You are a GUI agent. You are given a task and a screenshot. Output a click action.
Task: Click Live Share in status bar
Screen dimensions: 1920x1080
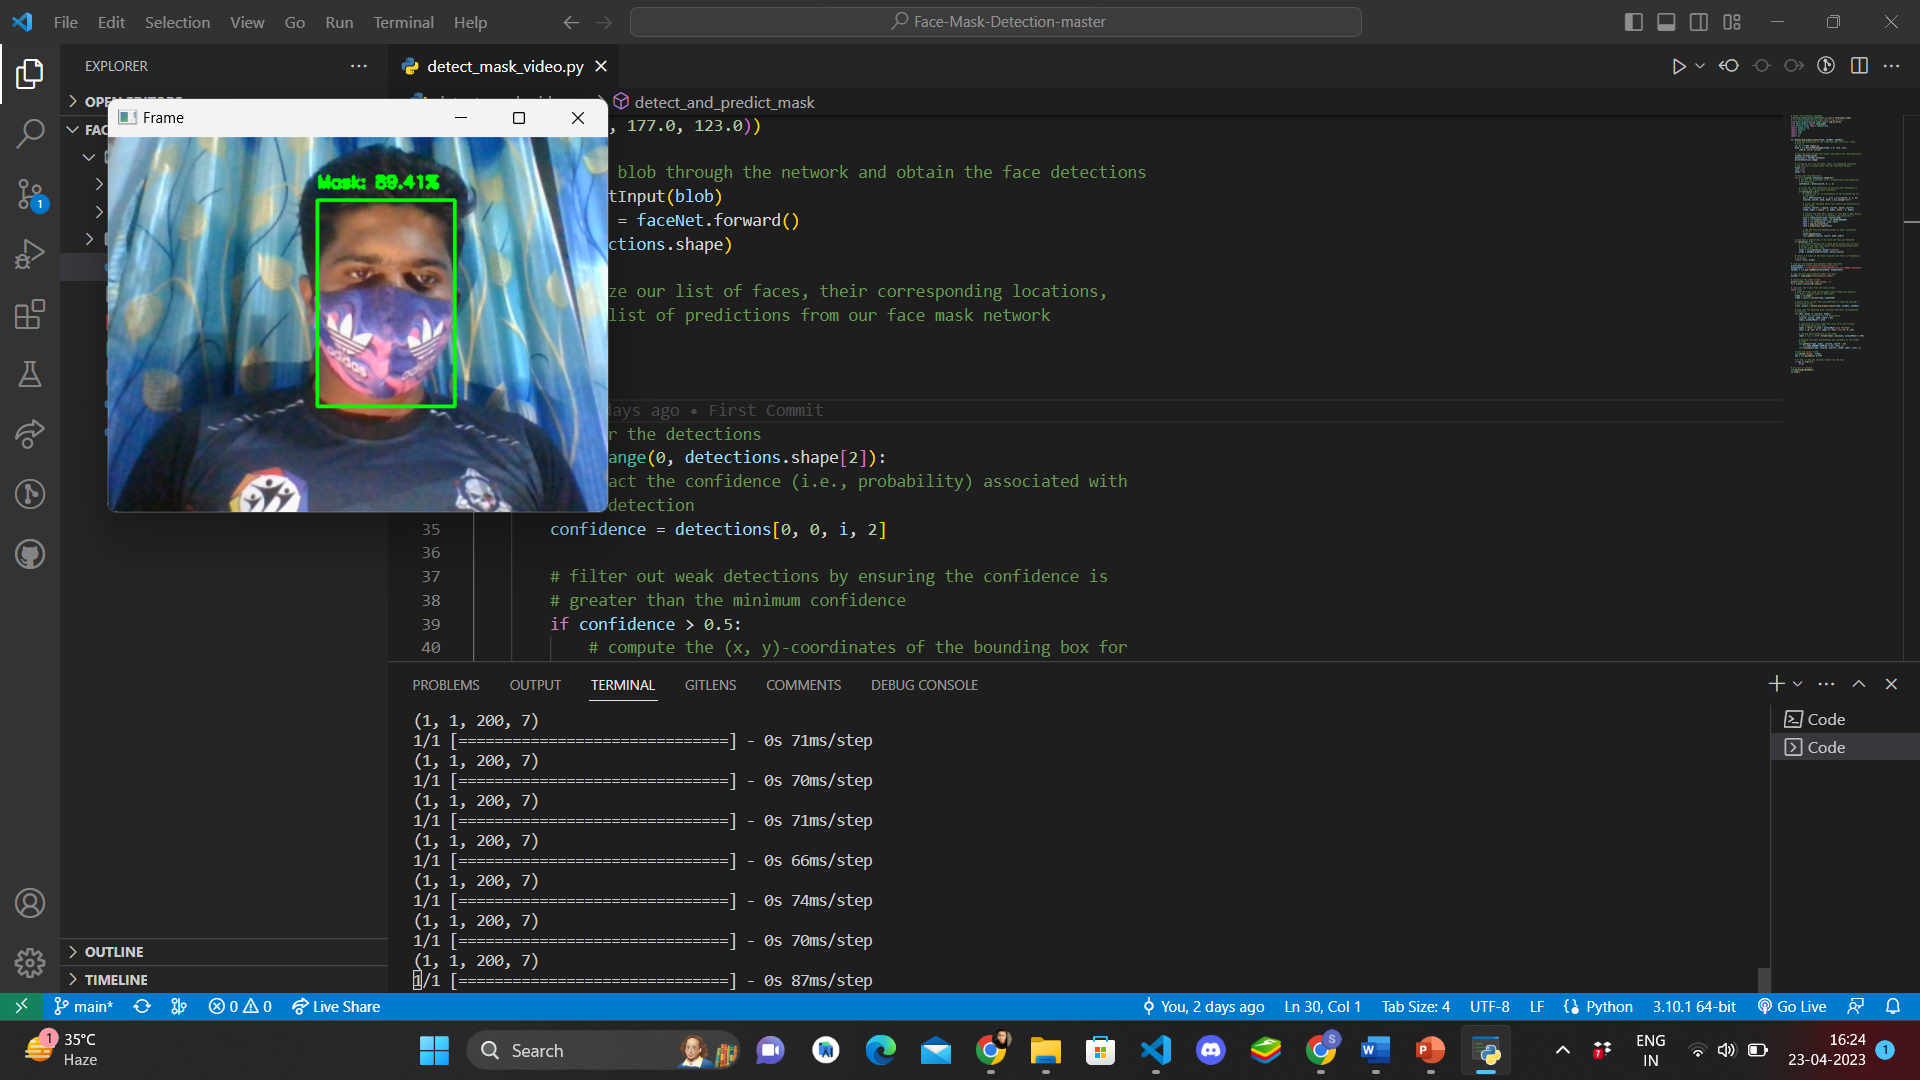(336, 1007)
